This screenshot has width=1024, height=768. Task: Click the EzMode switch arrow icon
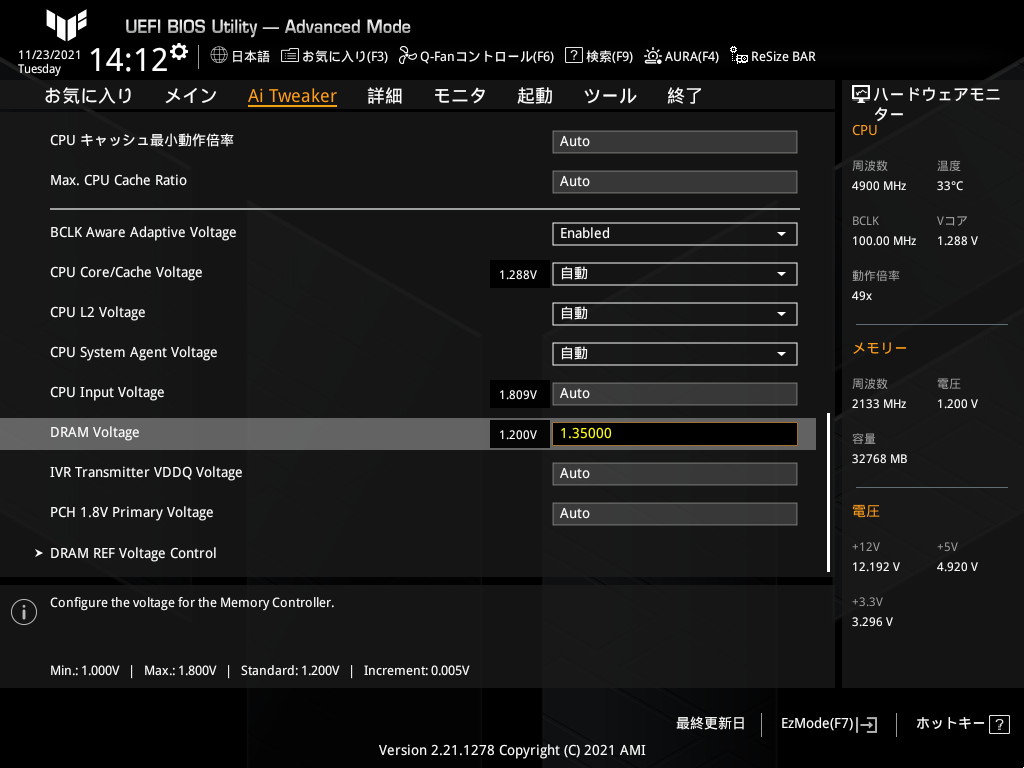[868, 724]
